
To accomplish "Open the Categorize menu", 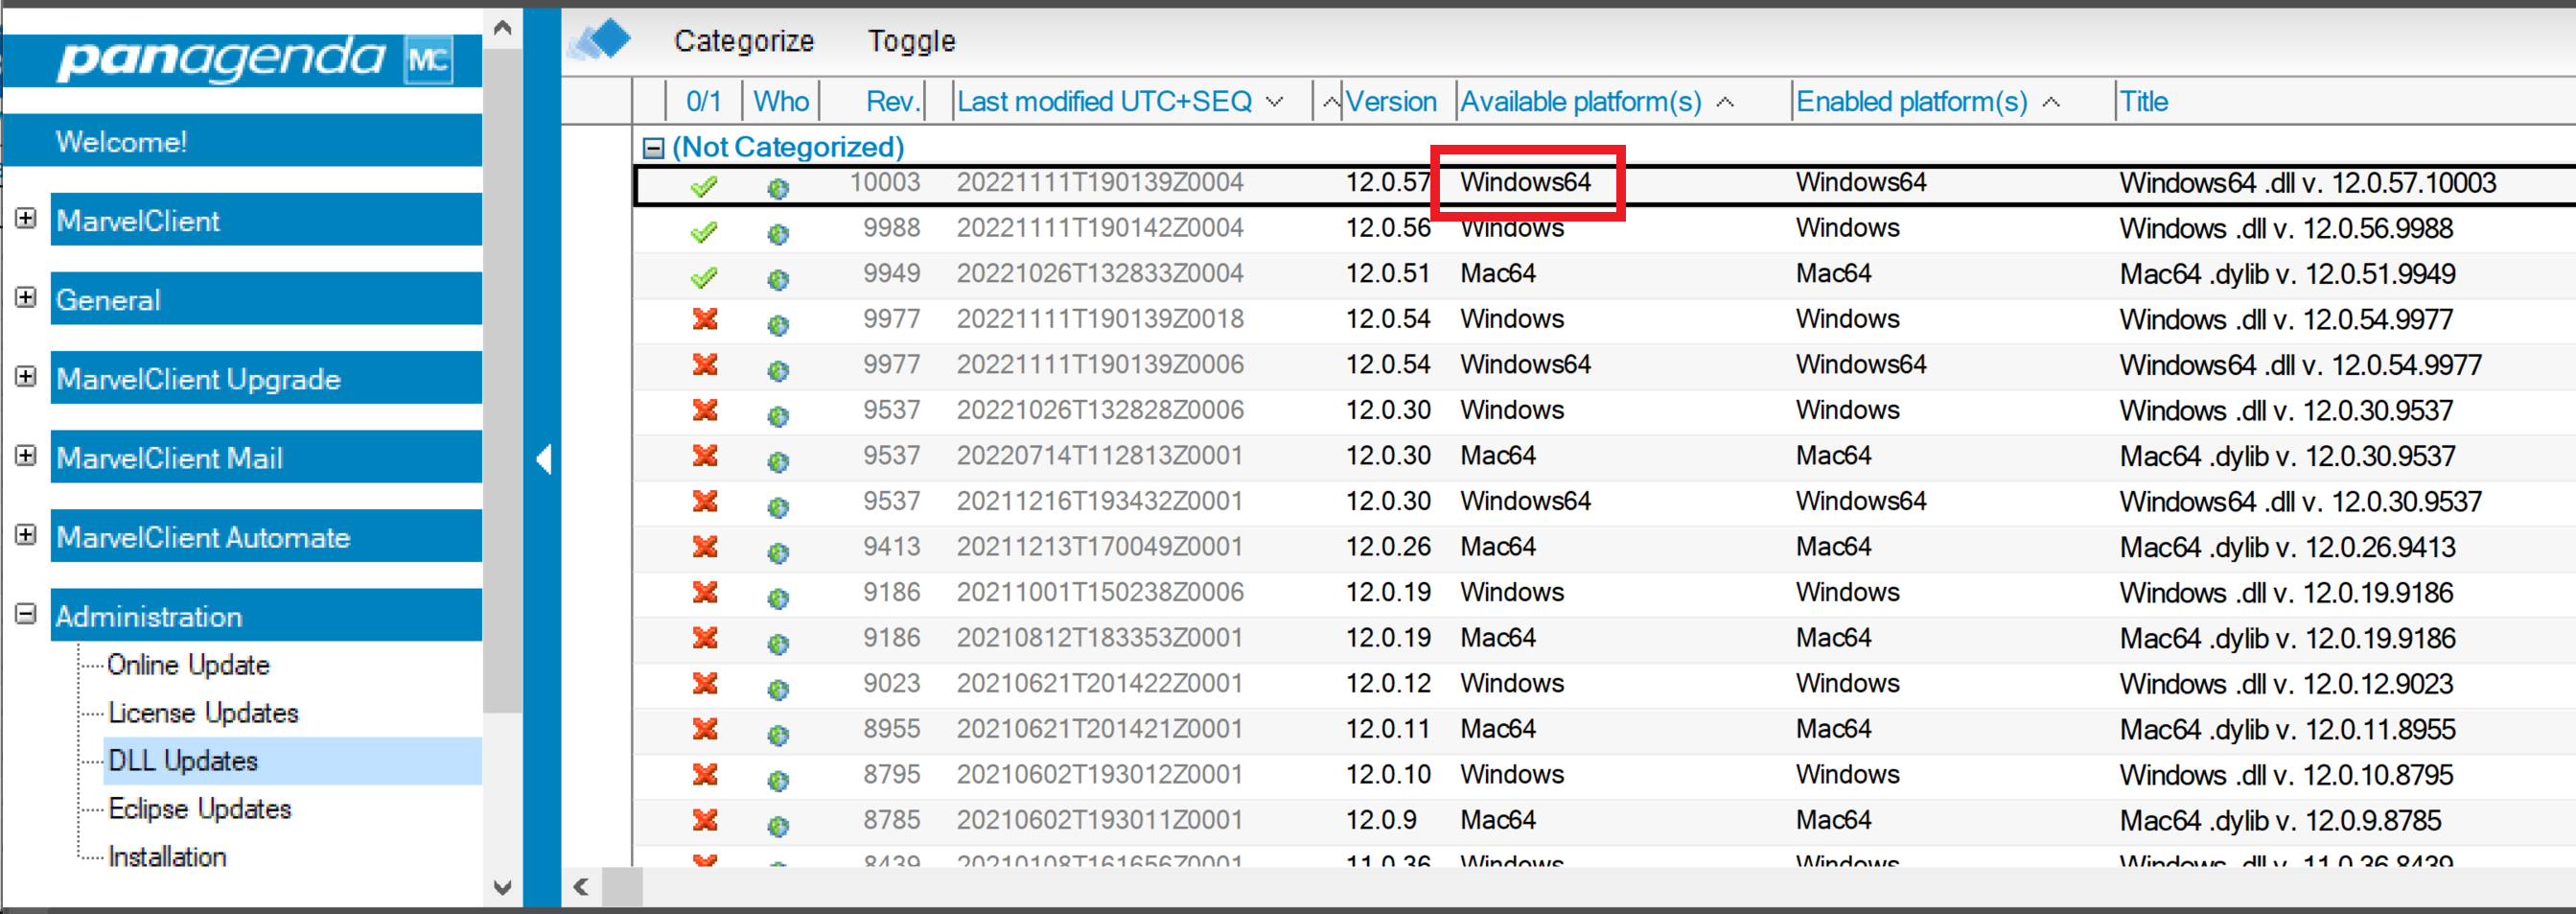I will pos(744,41).
